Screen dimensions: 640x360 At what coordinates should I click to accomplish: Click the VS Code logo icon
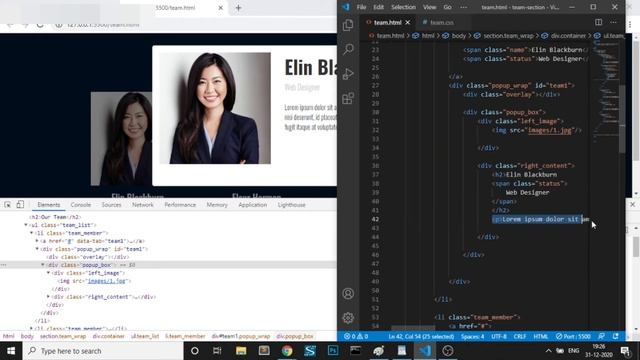pyautogui.click(x=346, y=7)
